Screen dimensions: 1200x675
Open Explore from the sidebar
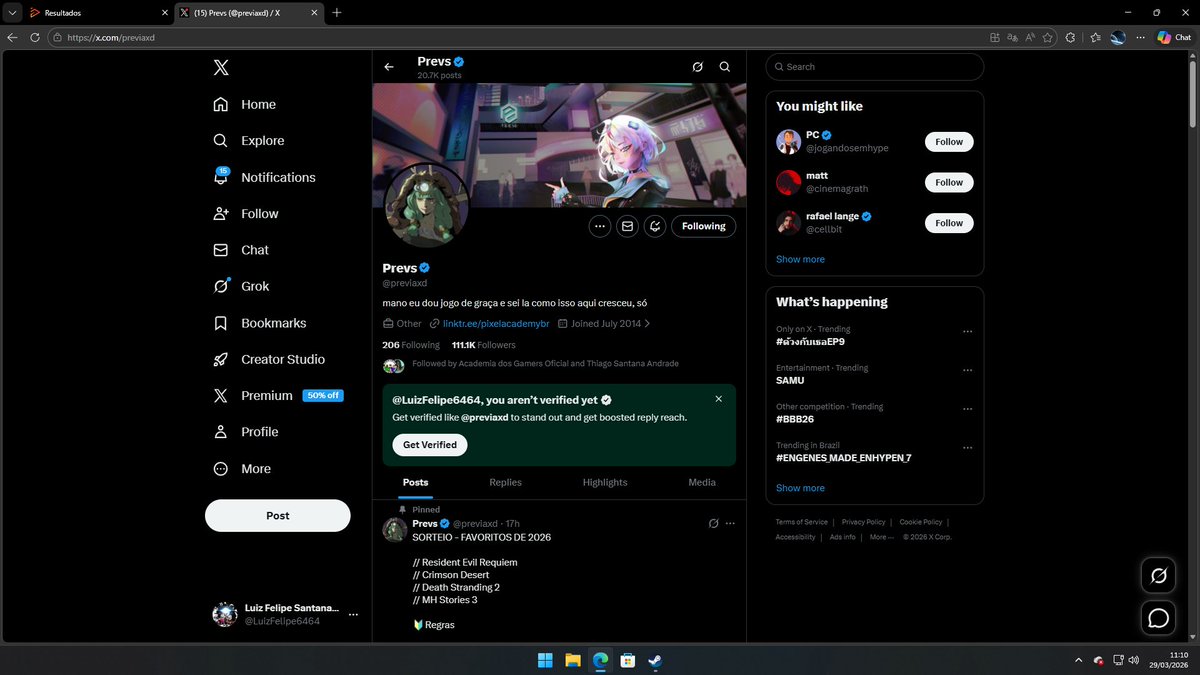point(249,141)
